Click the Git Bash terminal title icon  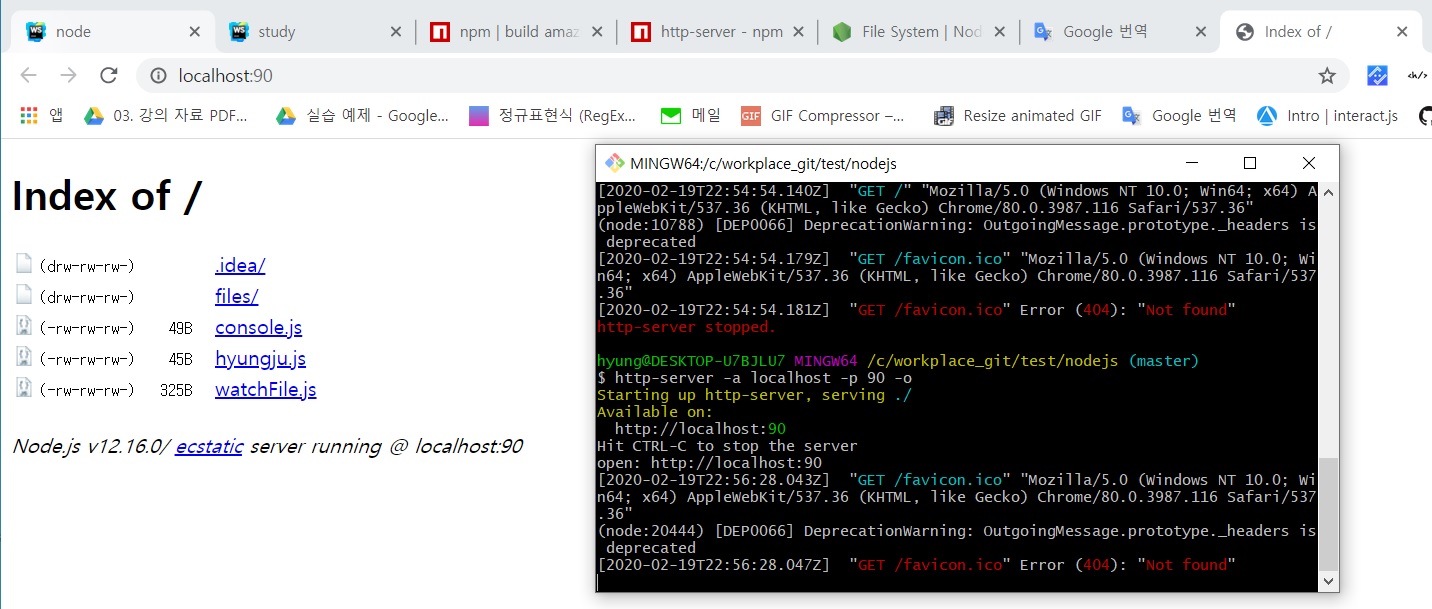pyautogui.click(x=614, y=163)
